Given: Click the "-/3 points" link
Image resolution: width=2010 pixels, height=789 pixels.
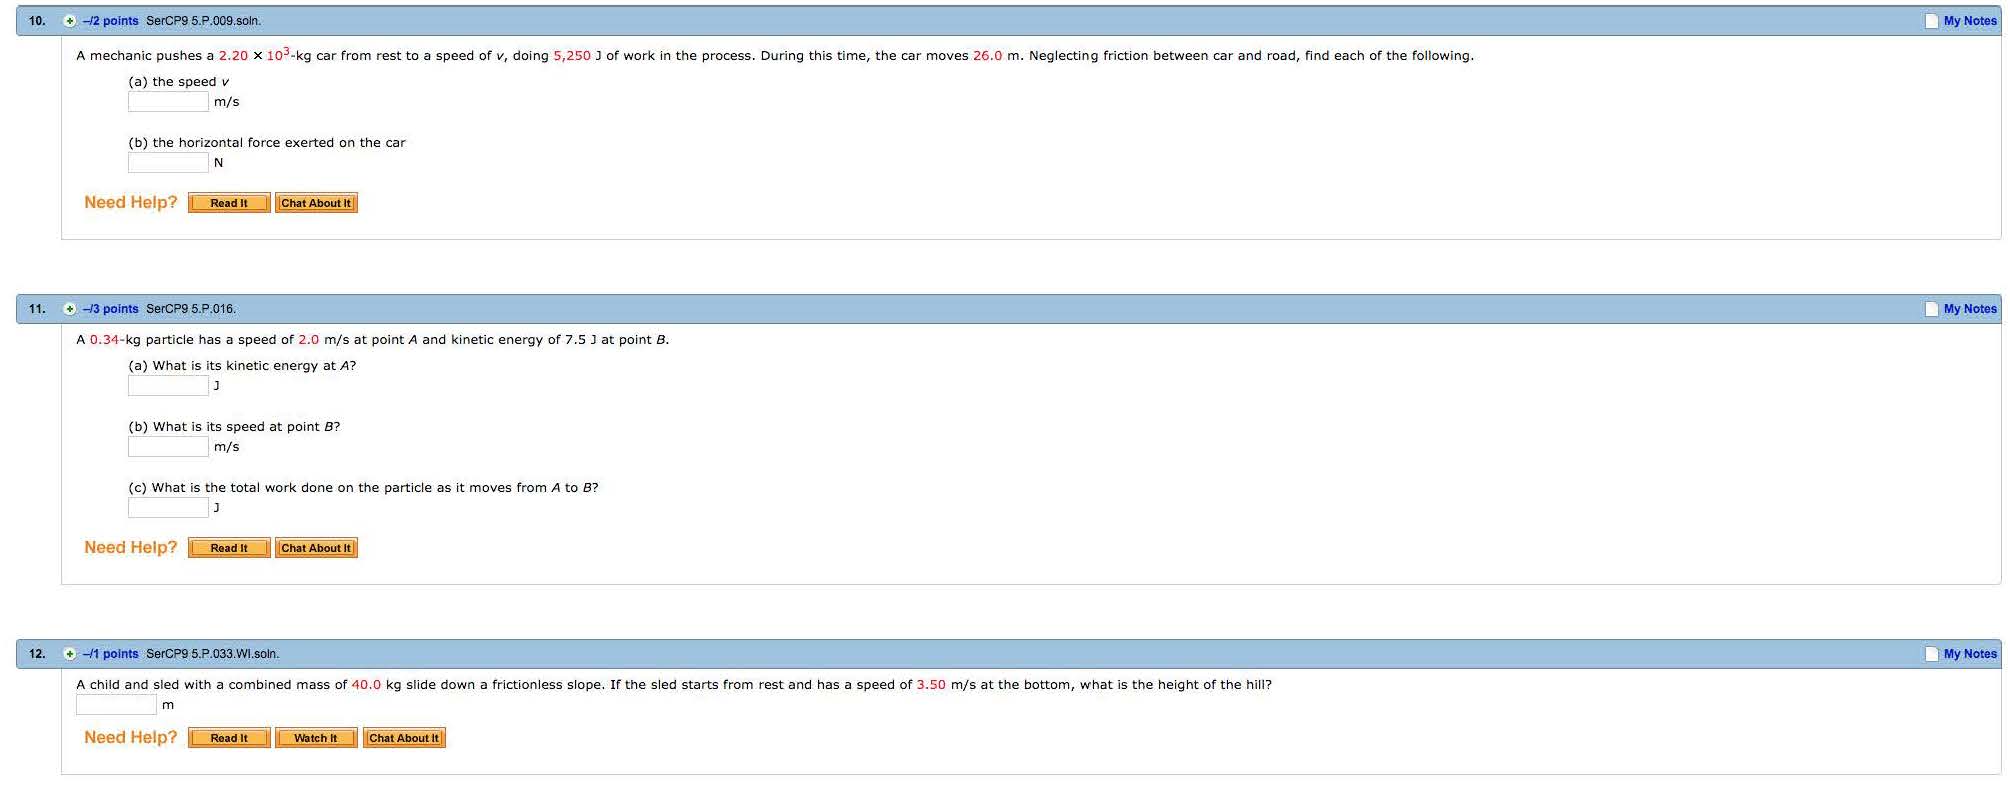Looking at the screenshot, I should tap(110, 309).
